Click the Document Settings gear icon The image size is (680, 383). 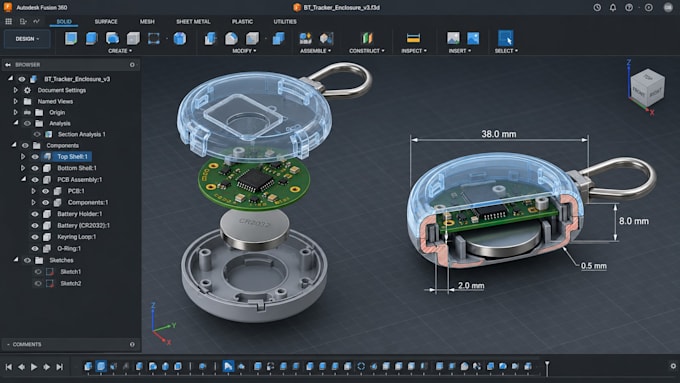coord(27,90)
